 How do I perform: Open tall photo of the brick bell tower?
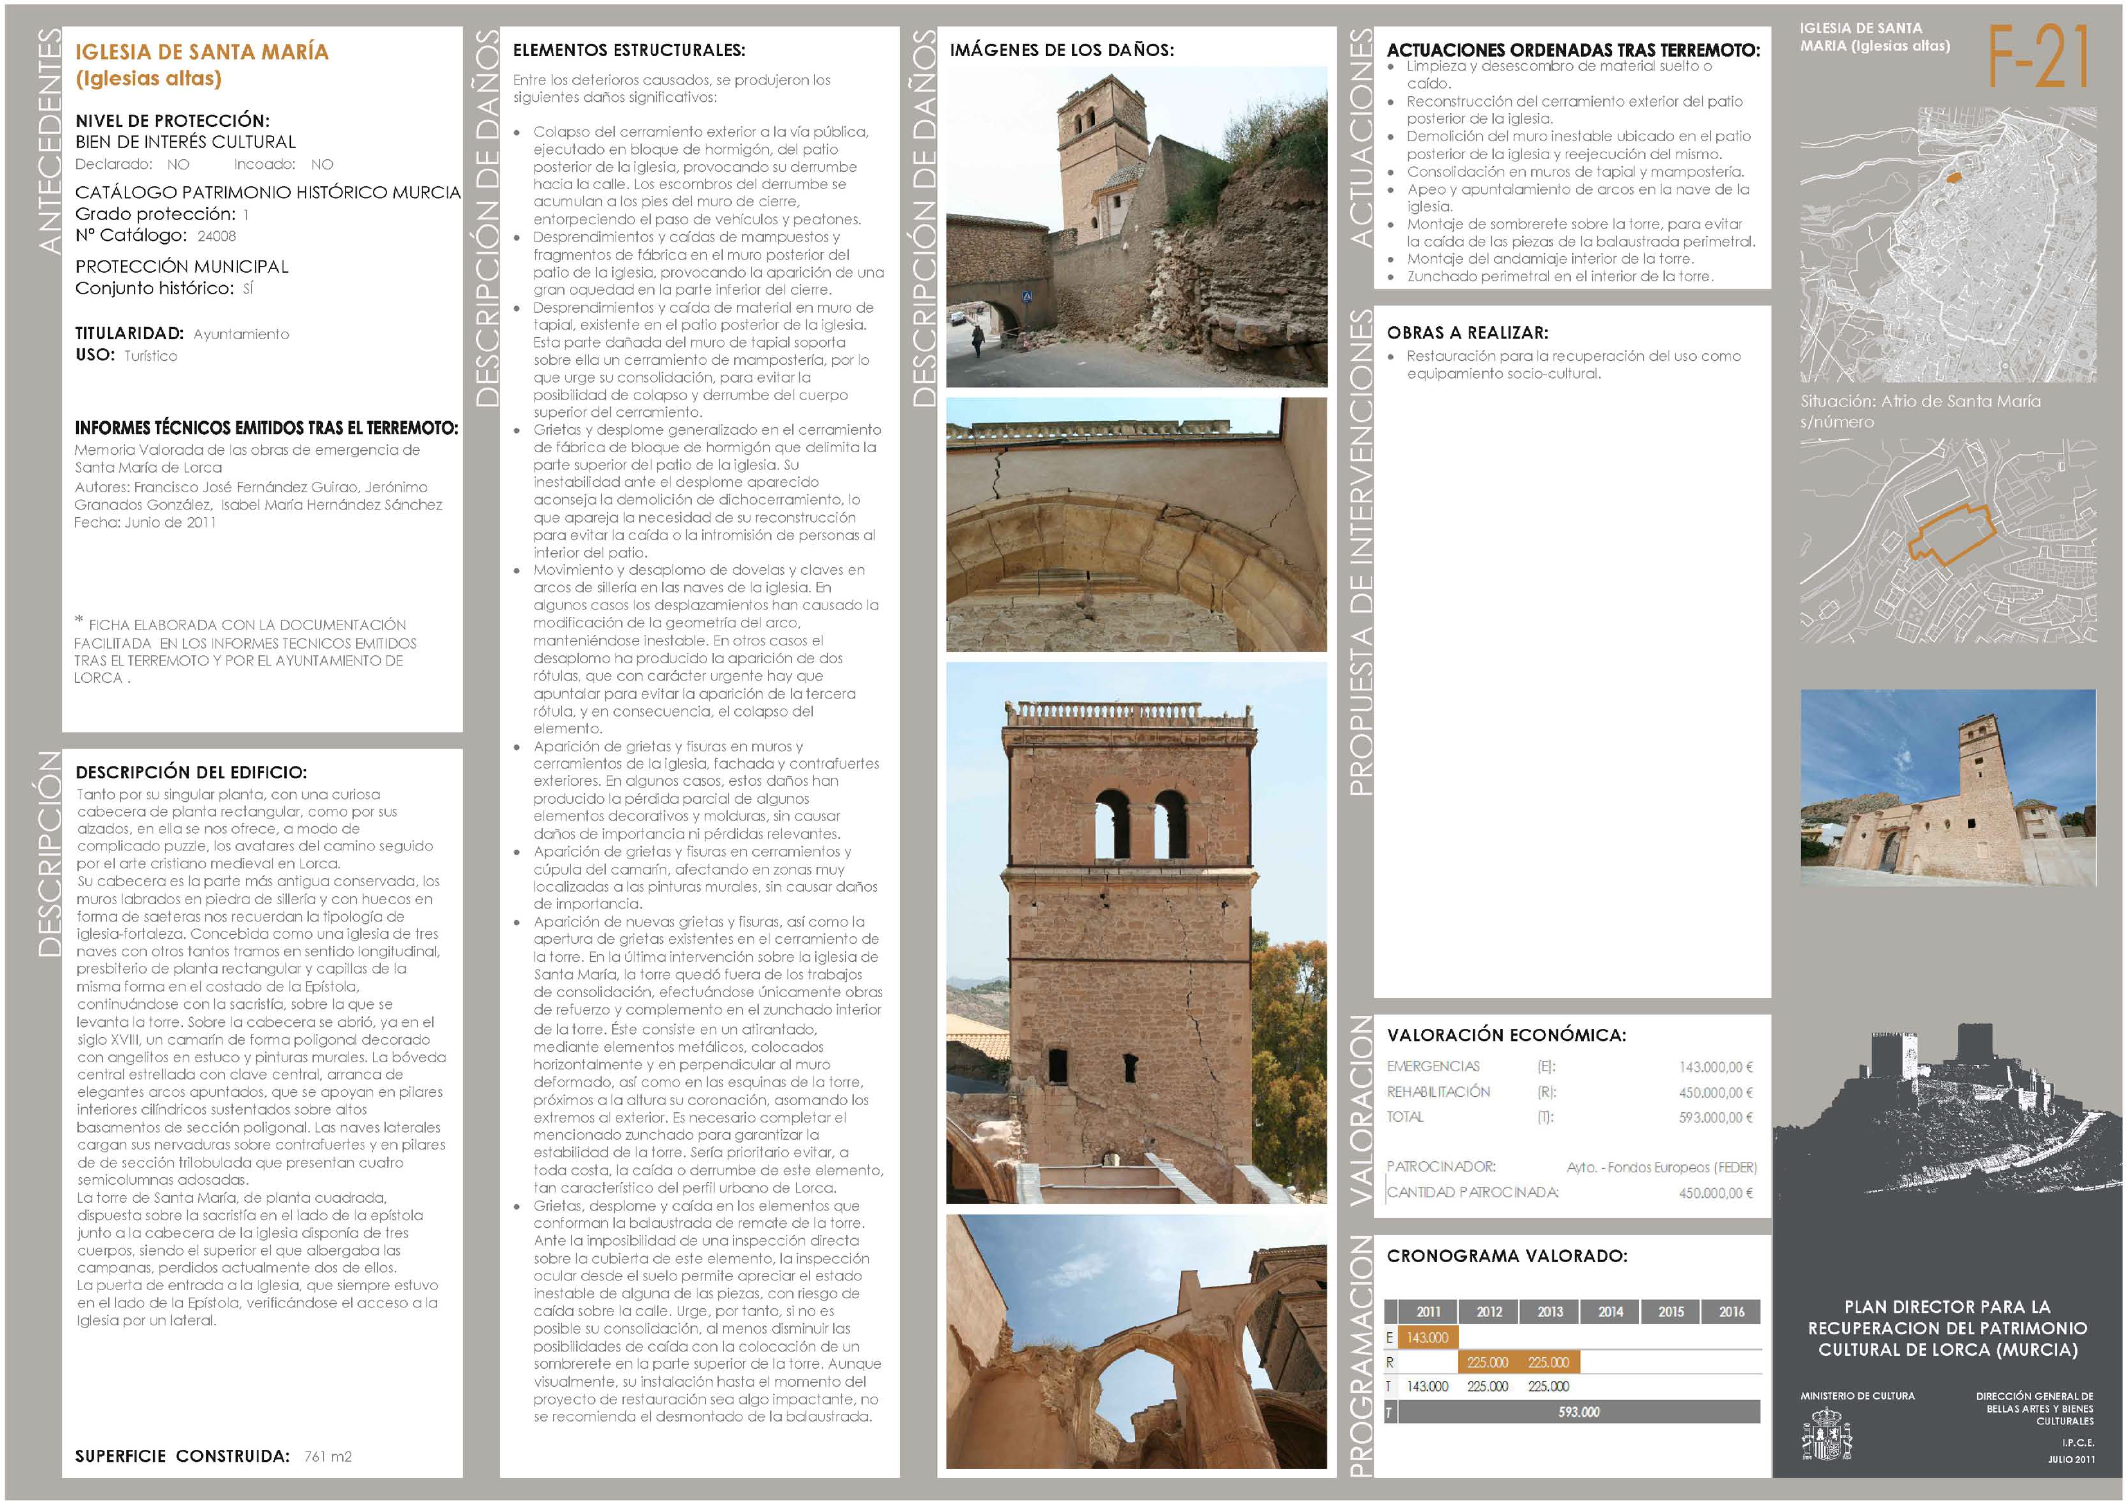click(x=1137, y=933)
